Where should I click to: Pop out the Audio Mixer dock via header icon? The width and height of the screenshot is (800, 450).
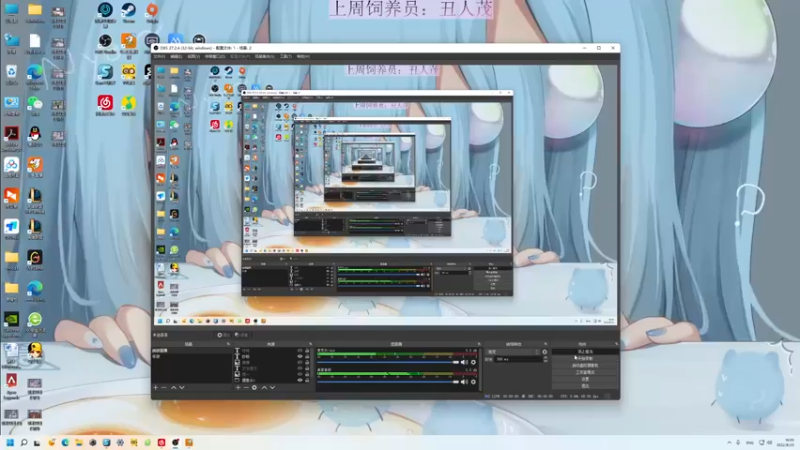[x=479, y=344]
